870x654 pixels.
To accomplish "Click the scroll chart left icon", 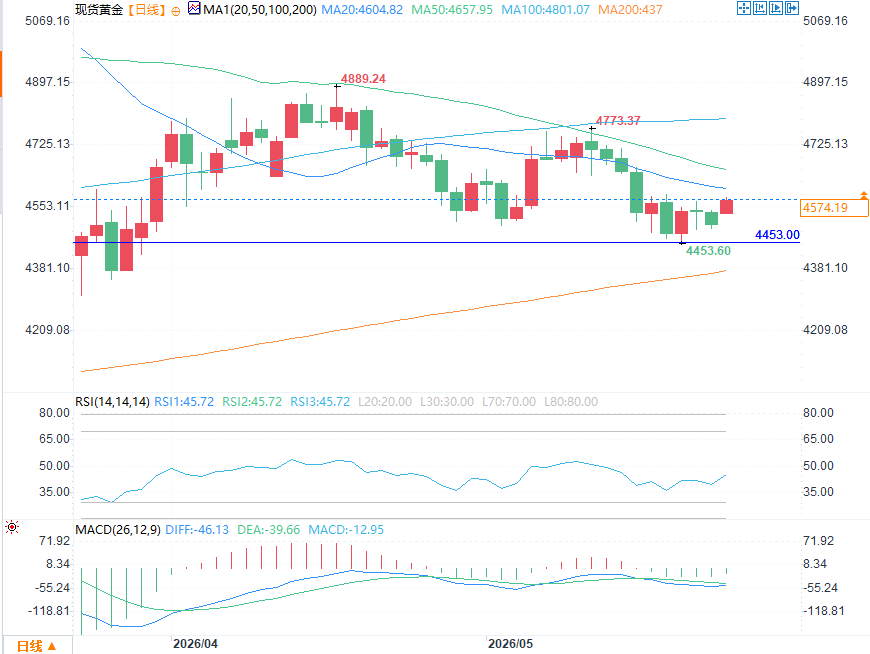I will [760, 8].
